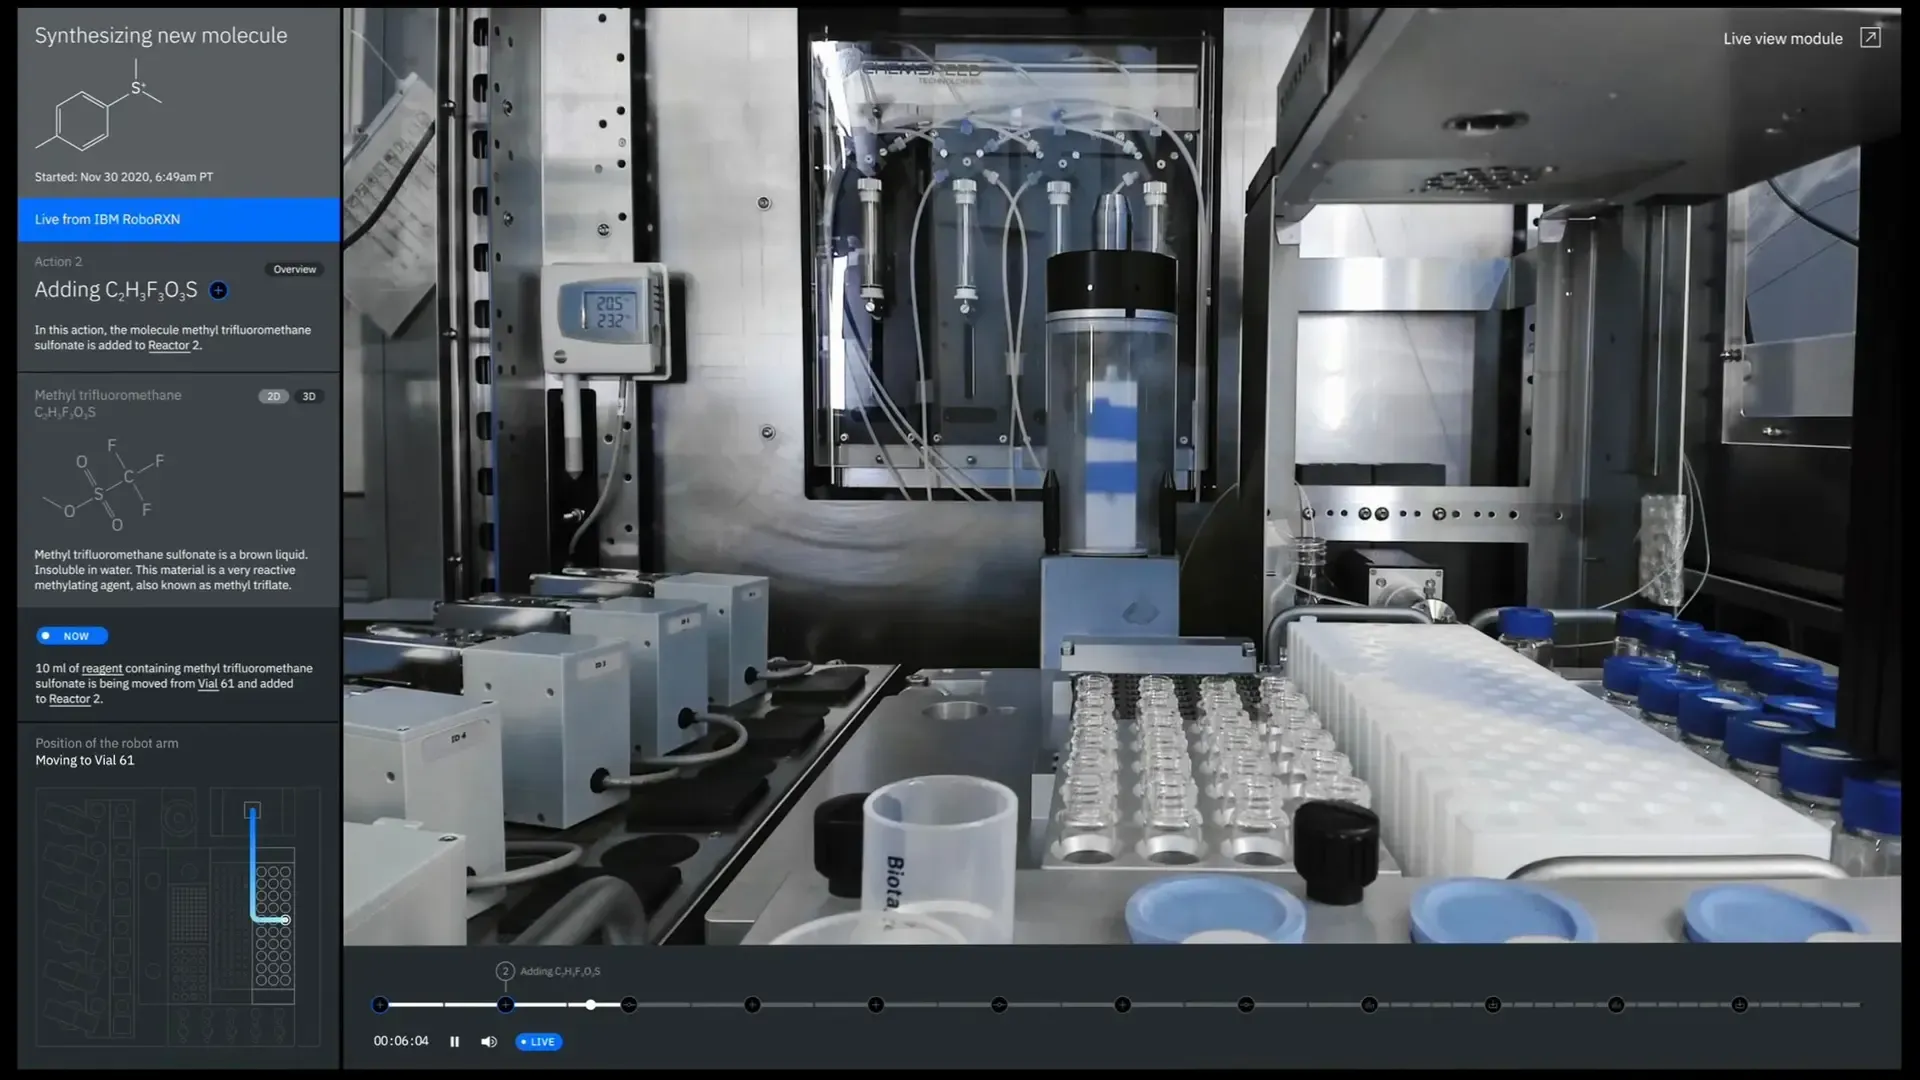
Task: Click the synthesized molecule structure diagram
Action: tap(98, 106)
